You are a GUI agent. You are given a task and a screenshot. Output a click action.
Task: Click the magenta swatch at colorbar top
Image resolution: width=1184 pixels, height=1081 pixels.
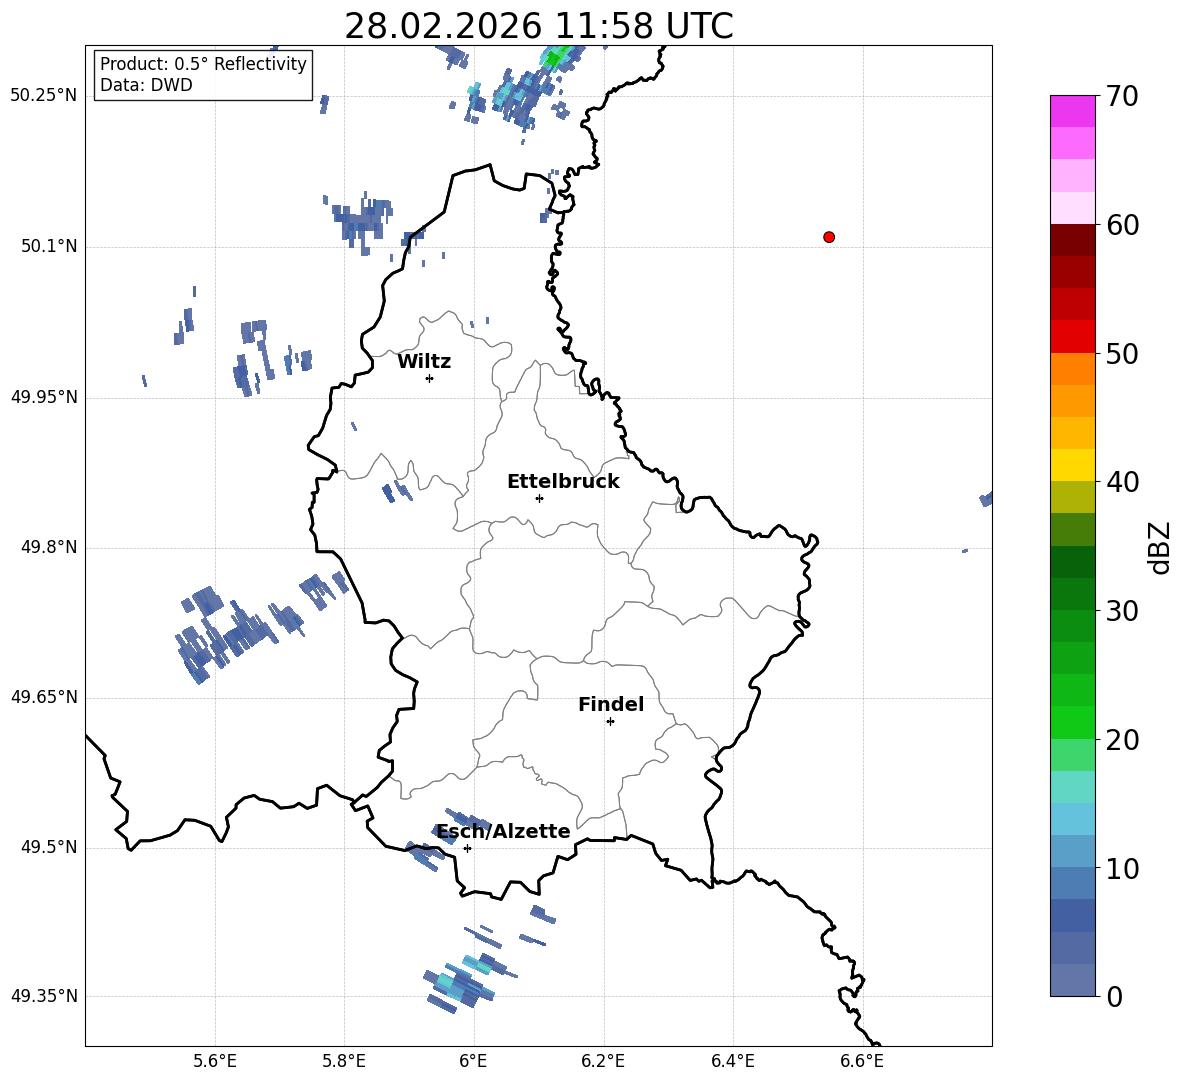click(1072, 111)
